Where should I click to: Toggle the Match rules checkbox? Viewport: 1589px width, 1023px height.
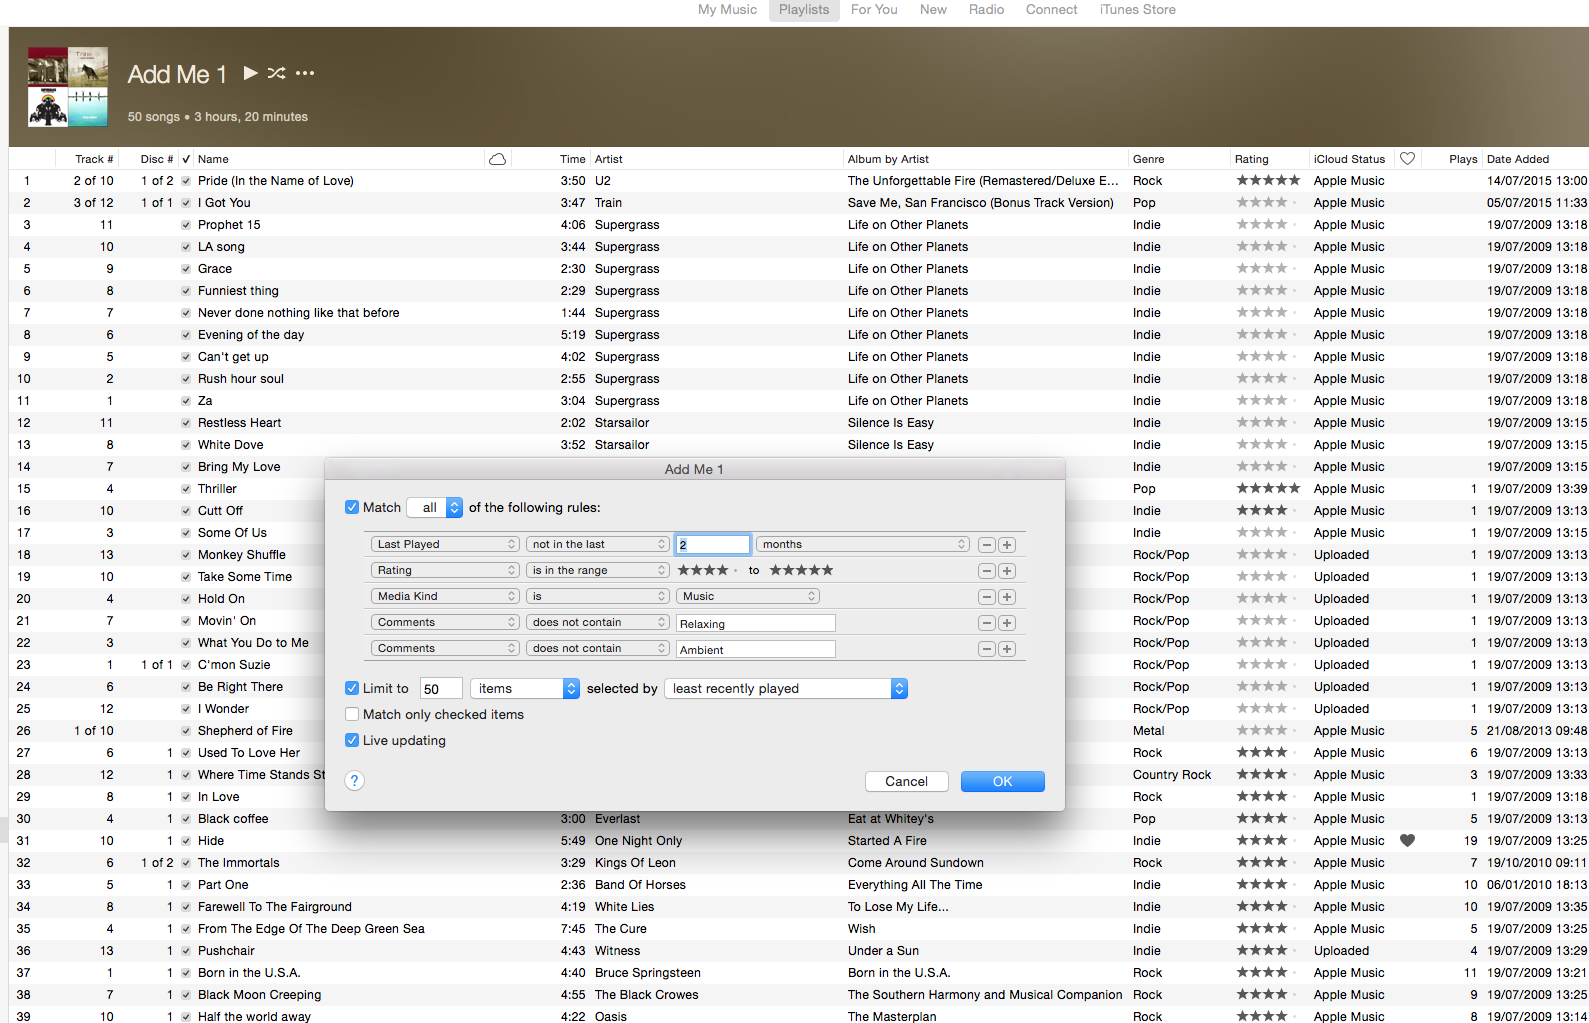pyautogui.click(x=352, y=507)
